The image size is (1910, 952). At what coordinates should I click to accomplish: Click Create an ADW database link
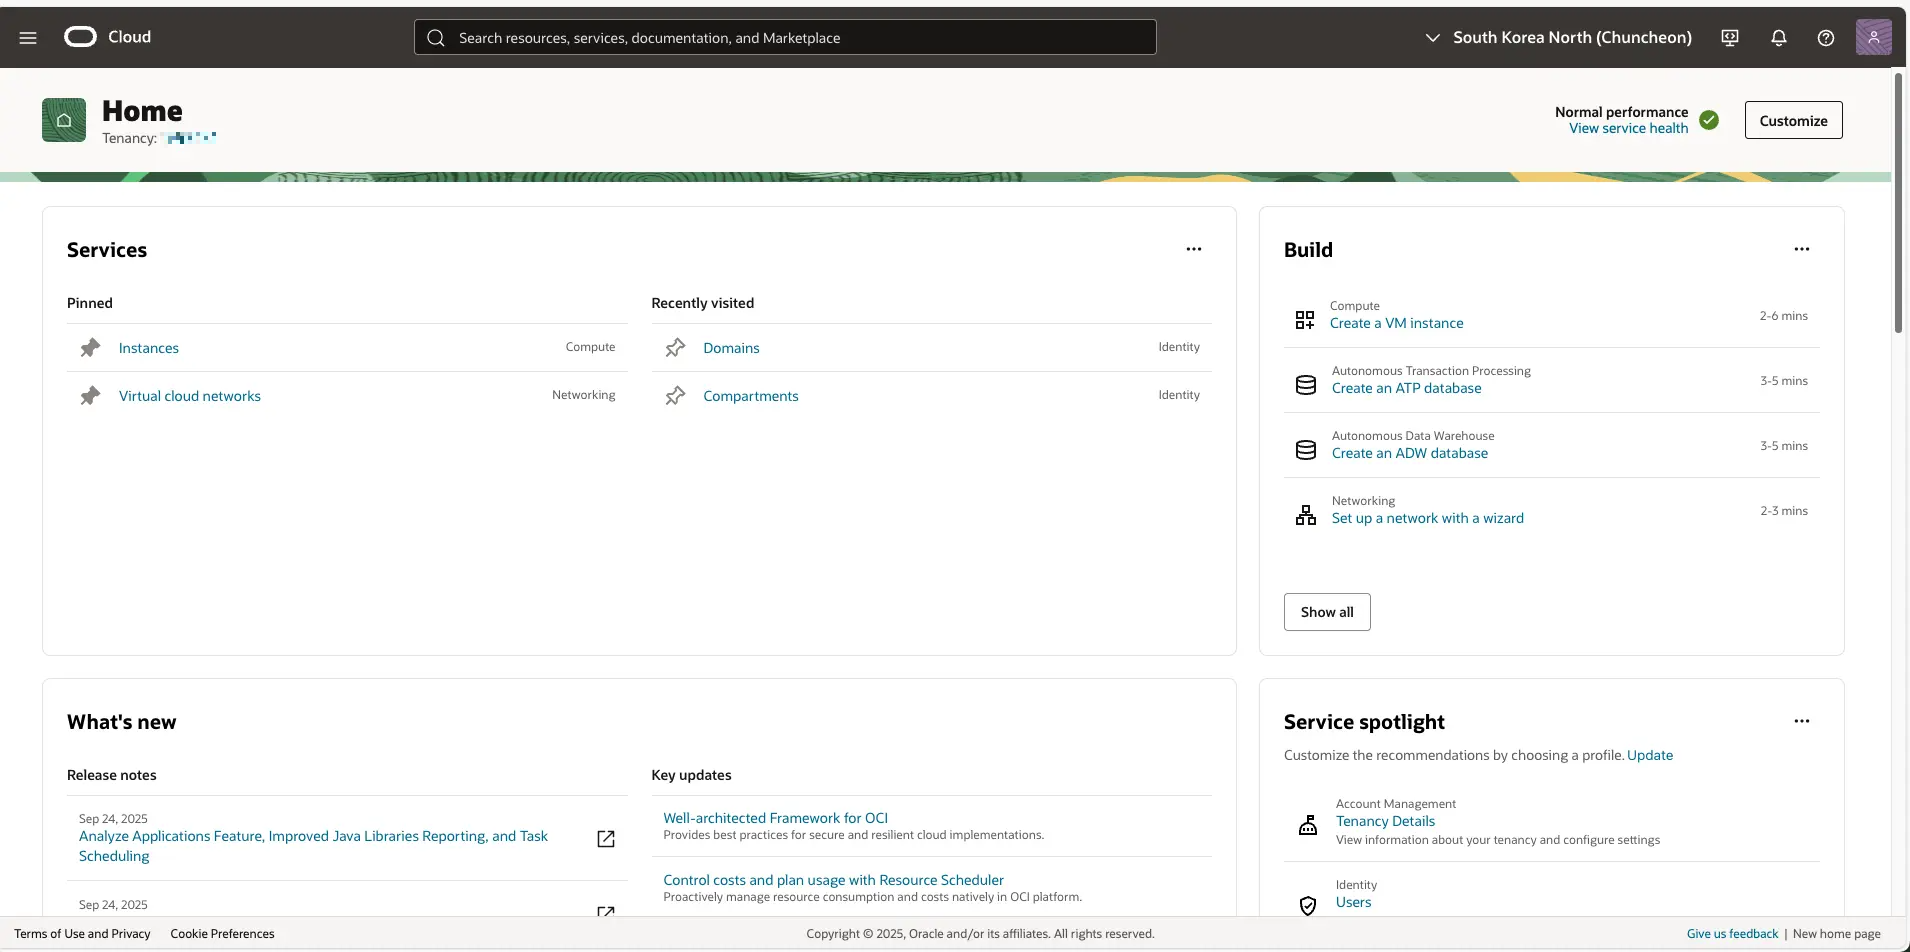click(1410, 453)
